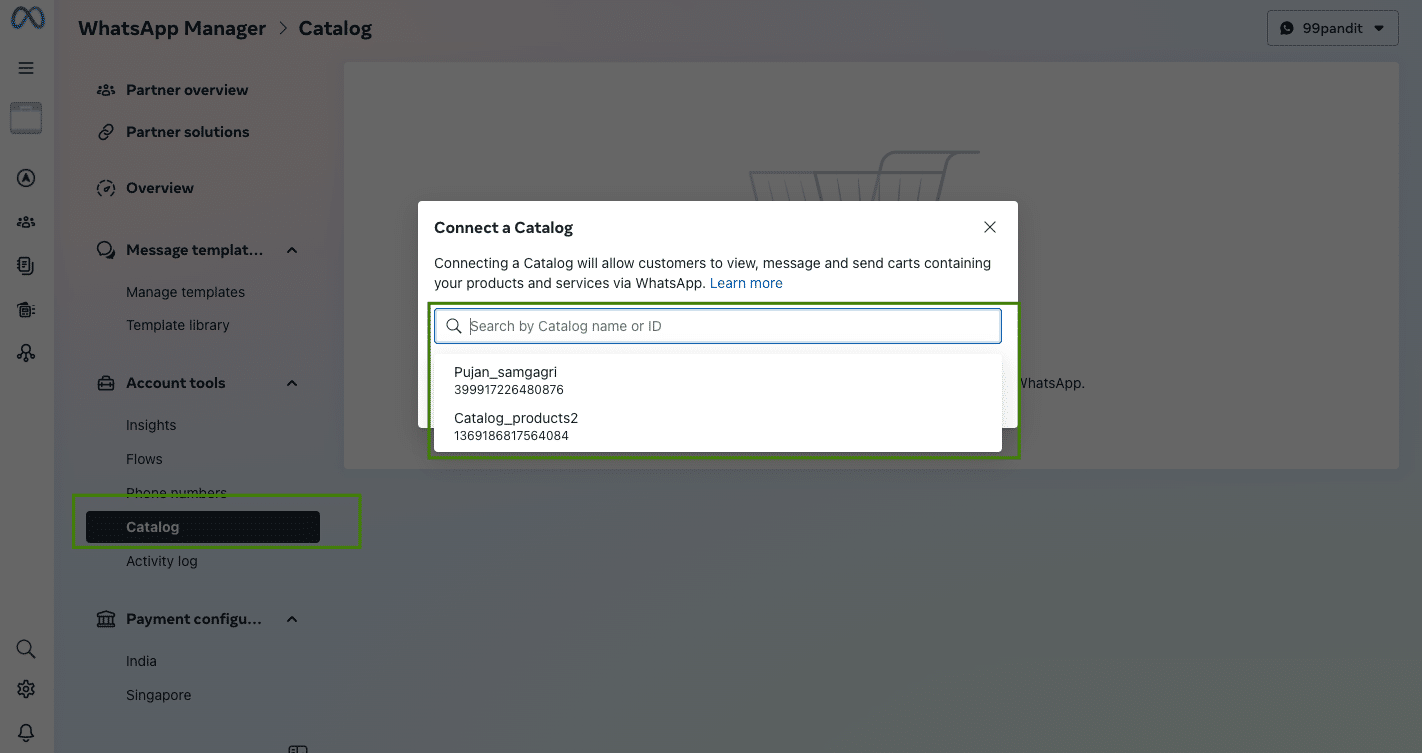This screenshot has width=1422, height=753.
Task: Open Singapore payment configuration
Action: [158, 695]
